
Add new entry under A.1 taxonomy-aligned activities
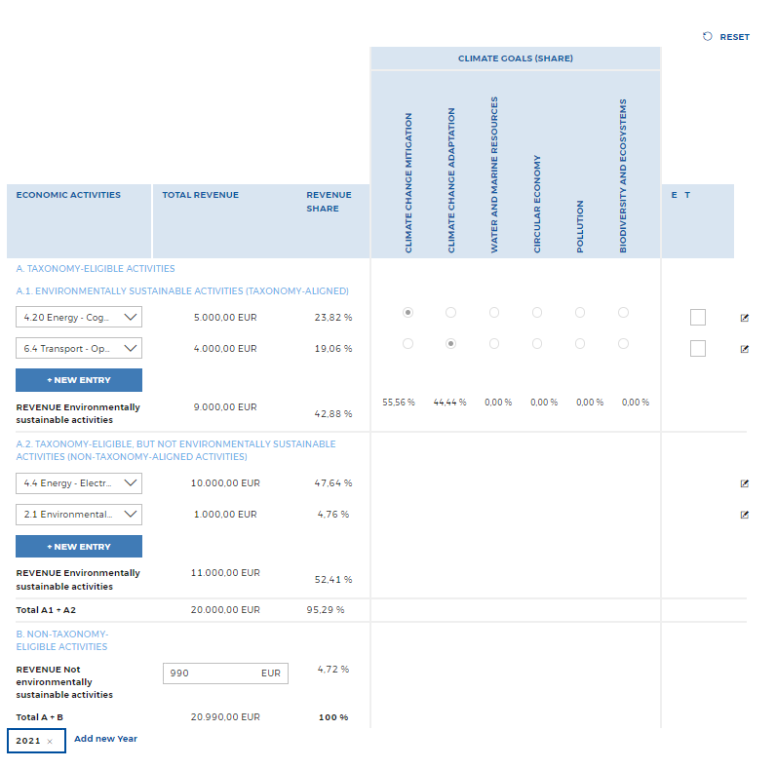pyautogui.click(x=79, y=380)
